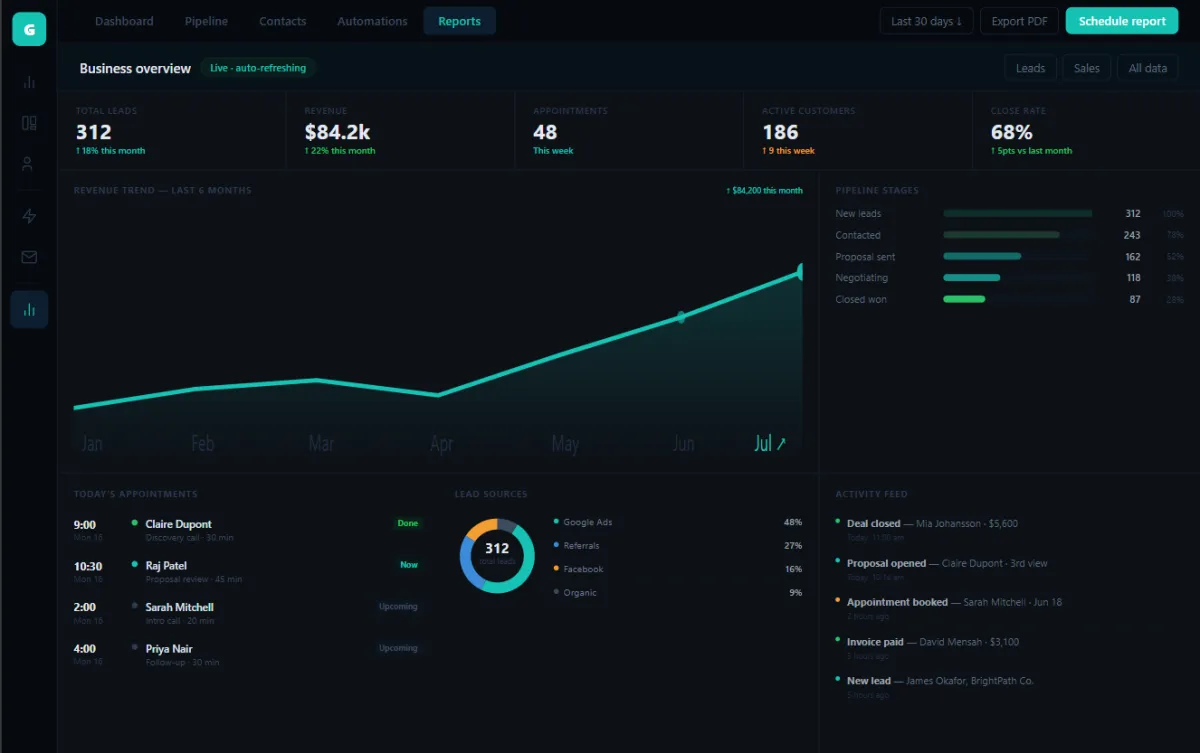Click the Close Rate 68% card
Viewport: 1200px width, 753px height.
point(1086,131)
